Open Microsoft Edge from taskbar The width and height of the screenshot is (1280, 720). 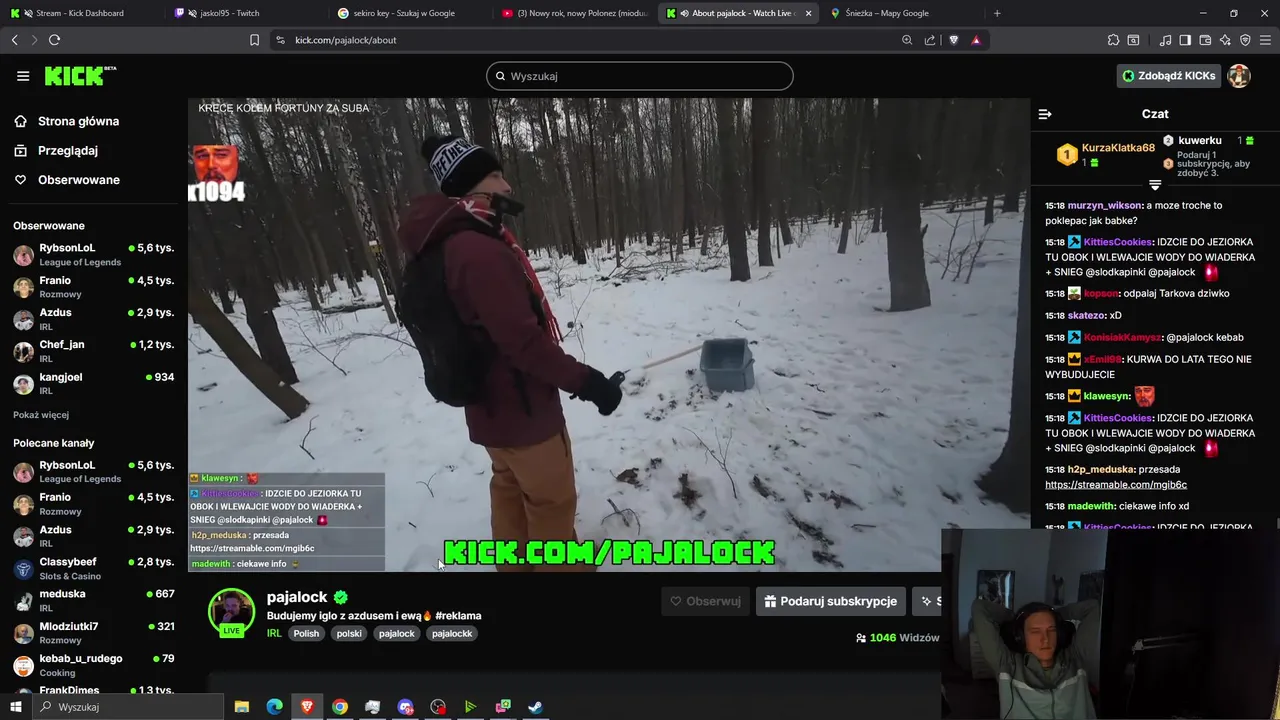click(x=274, y=707)
